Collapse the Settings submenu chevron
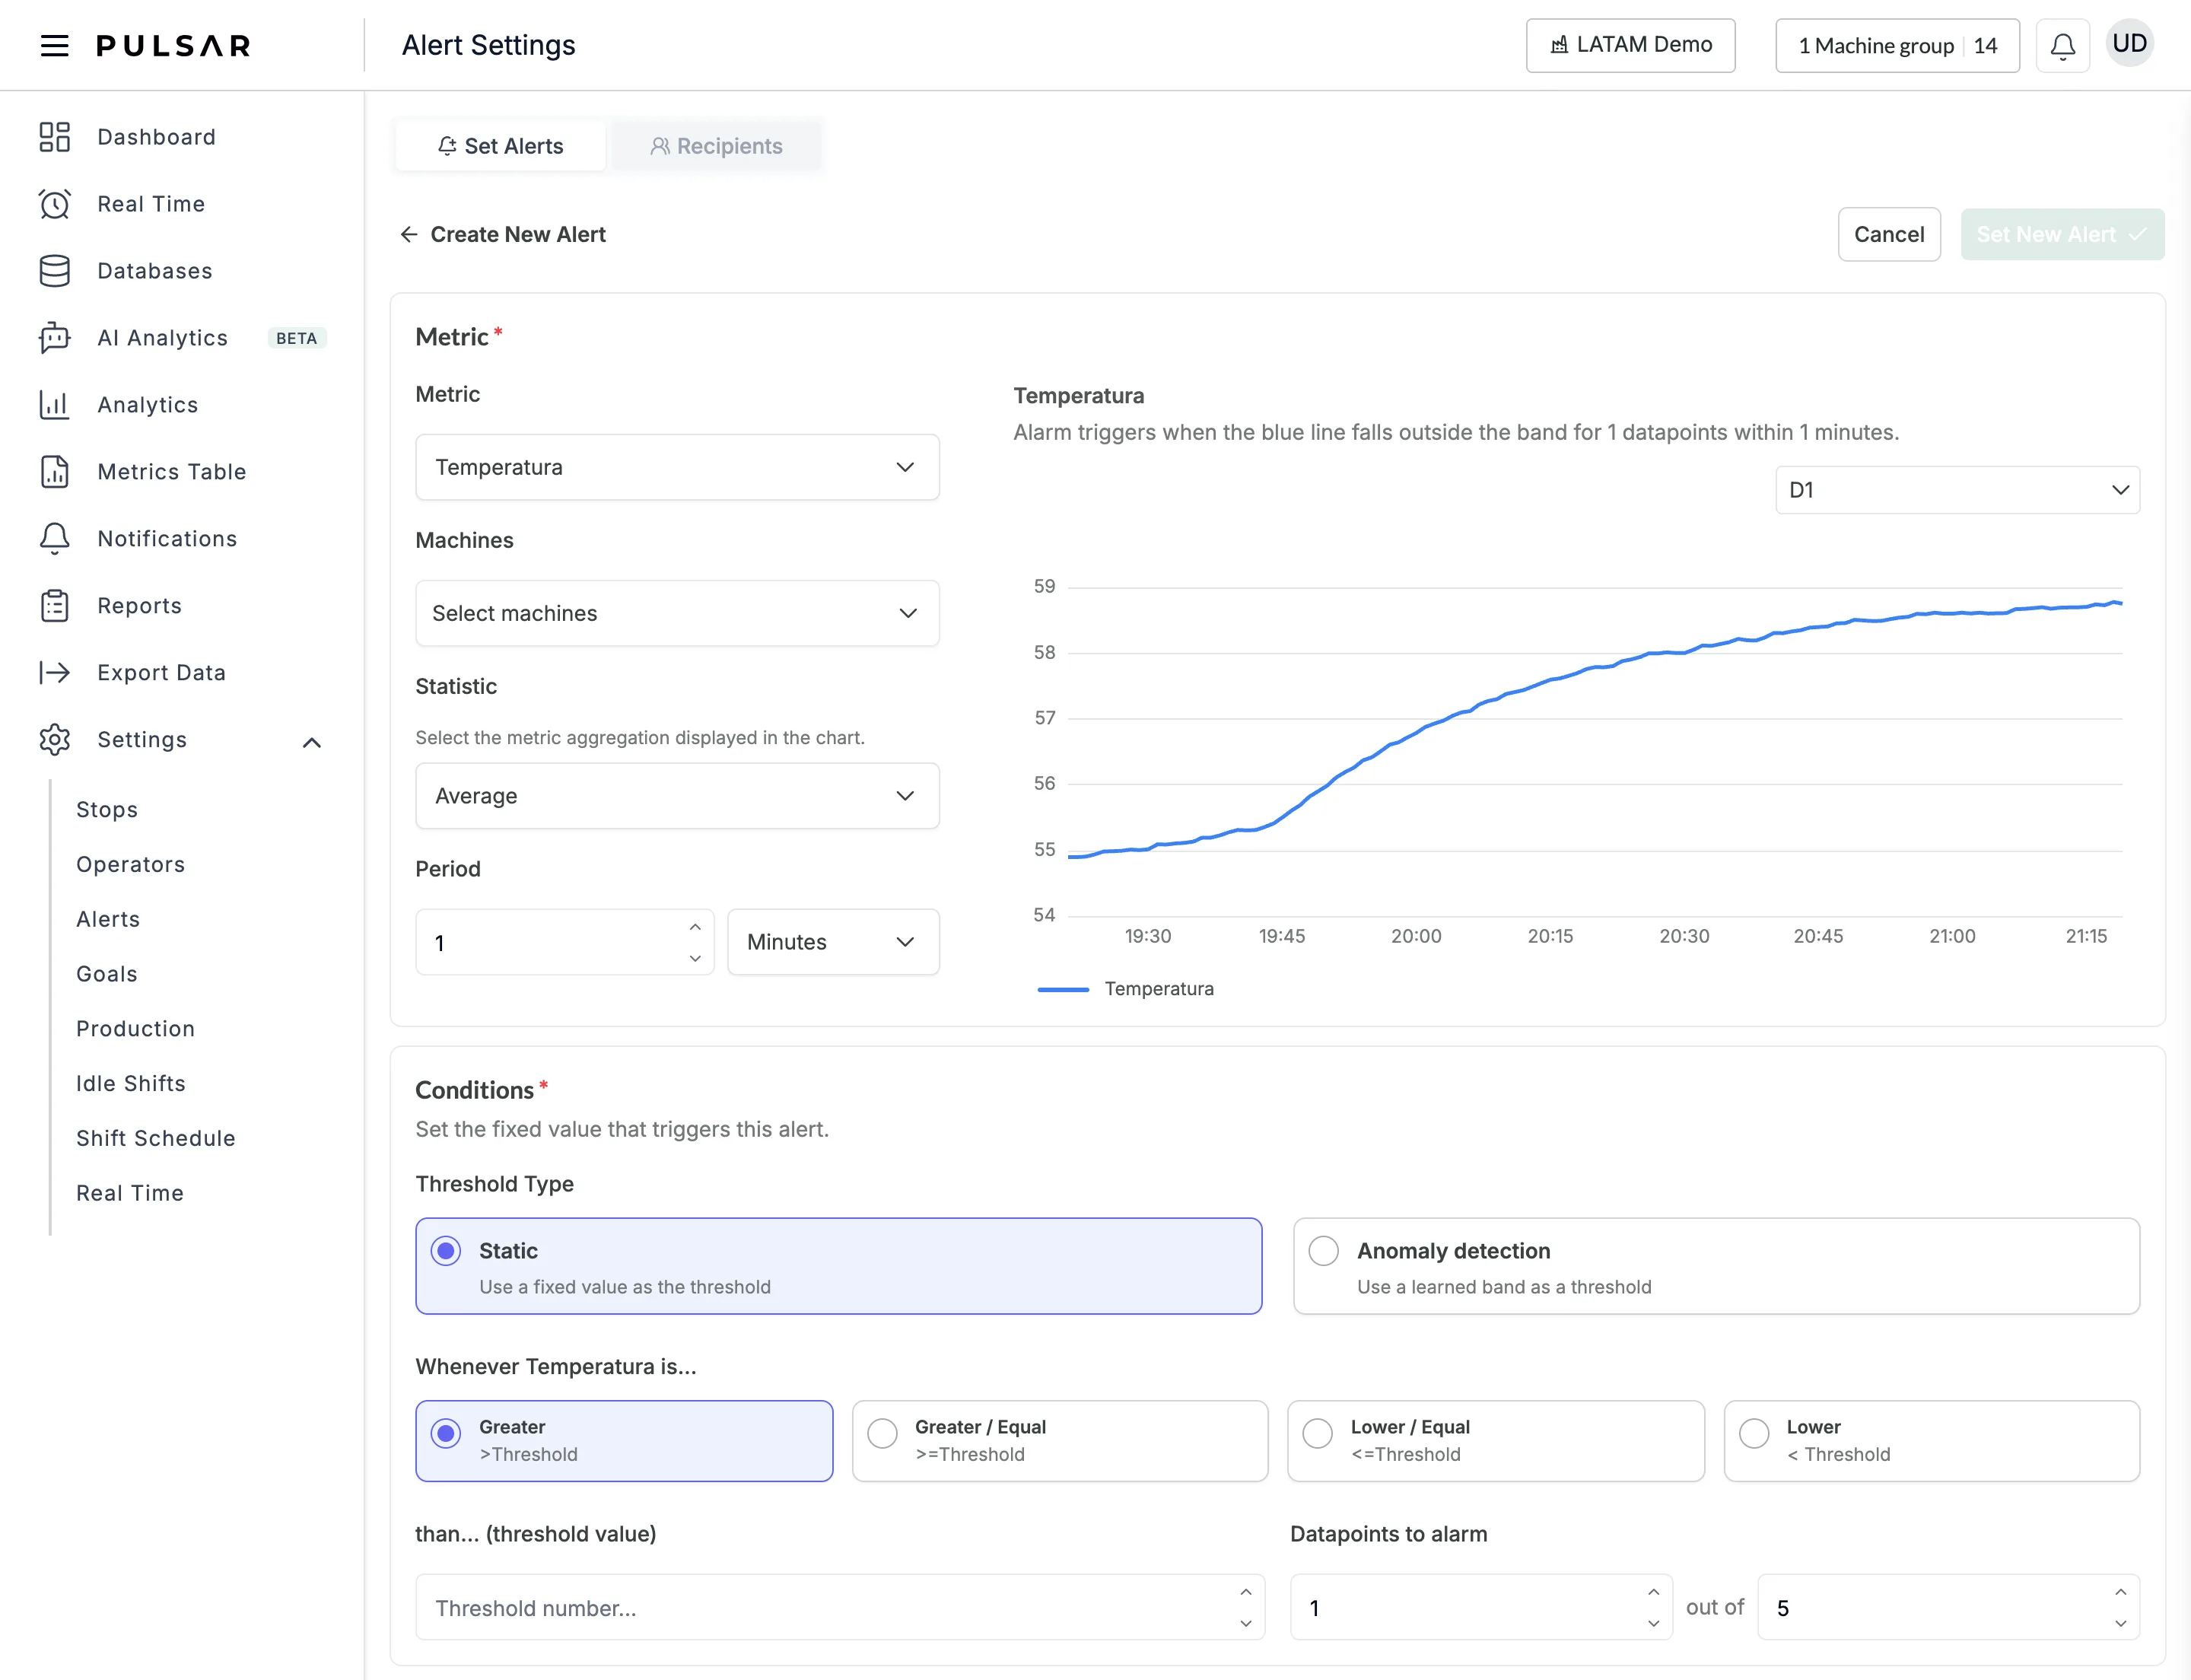The width and height of the screenshot is (2191, 1680). (312, 742)
